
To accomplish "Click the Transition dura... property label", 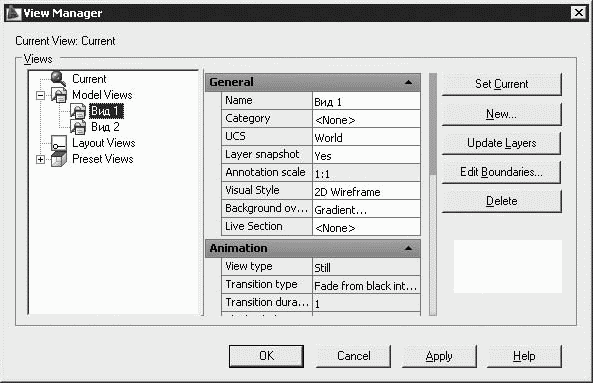I will (x=267, y=302).
